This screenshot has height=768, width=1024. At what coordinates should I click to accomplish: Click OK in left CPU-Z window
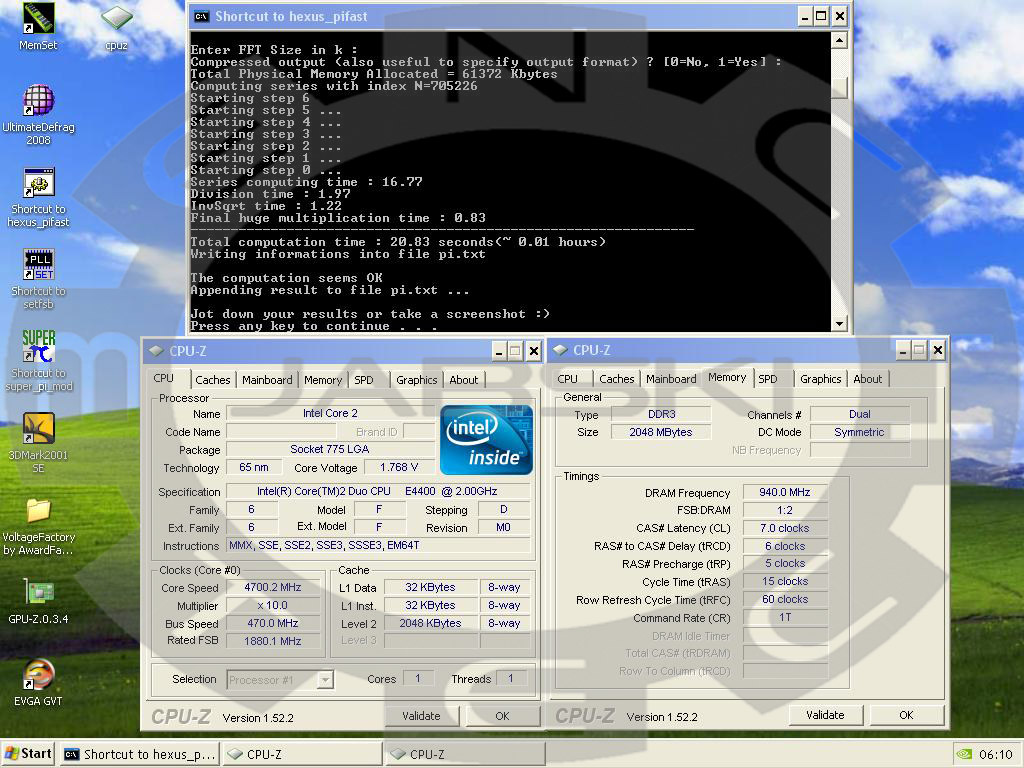click(x=502, y=716)
